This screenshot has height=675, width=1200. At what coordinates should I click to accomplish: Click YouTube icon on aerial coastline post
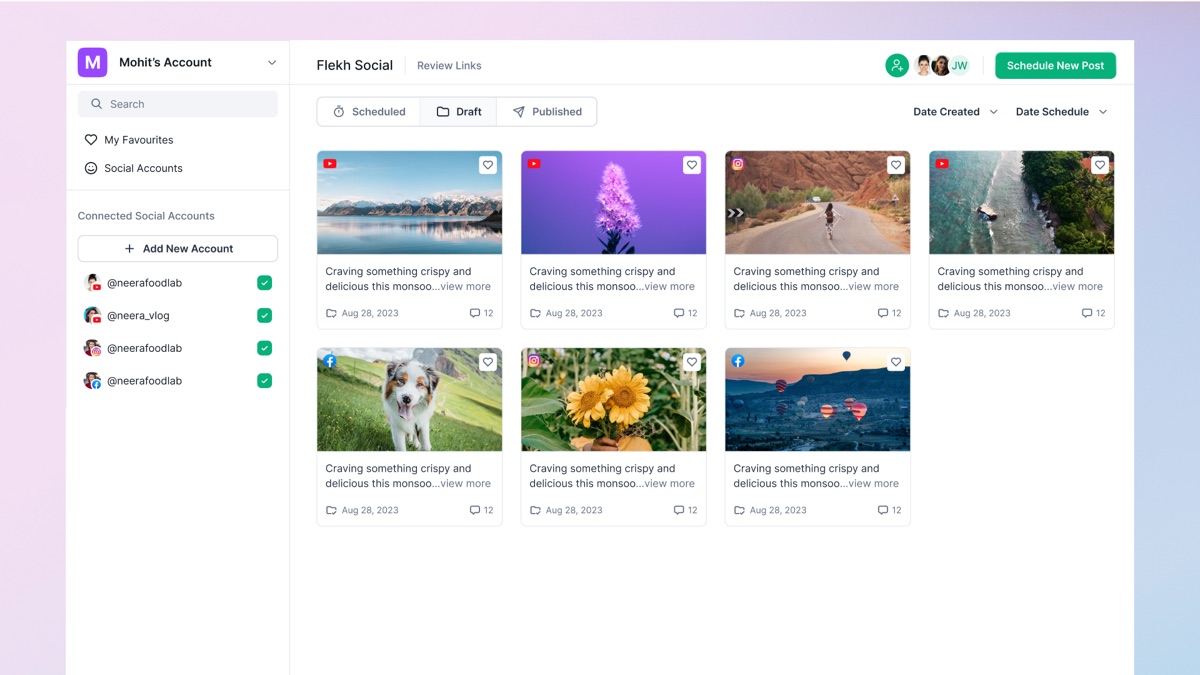coord(942,164)
